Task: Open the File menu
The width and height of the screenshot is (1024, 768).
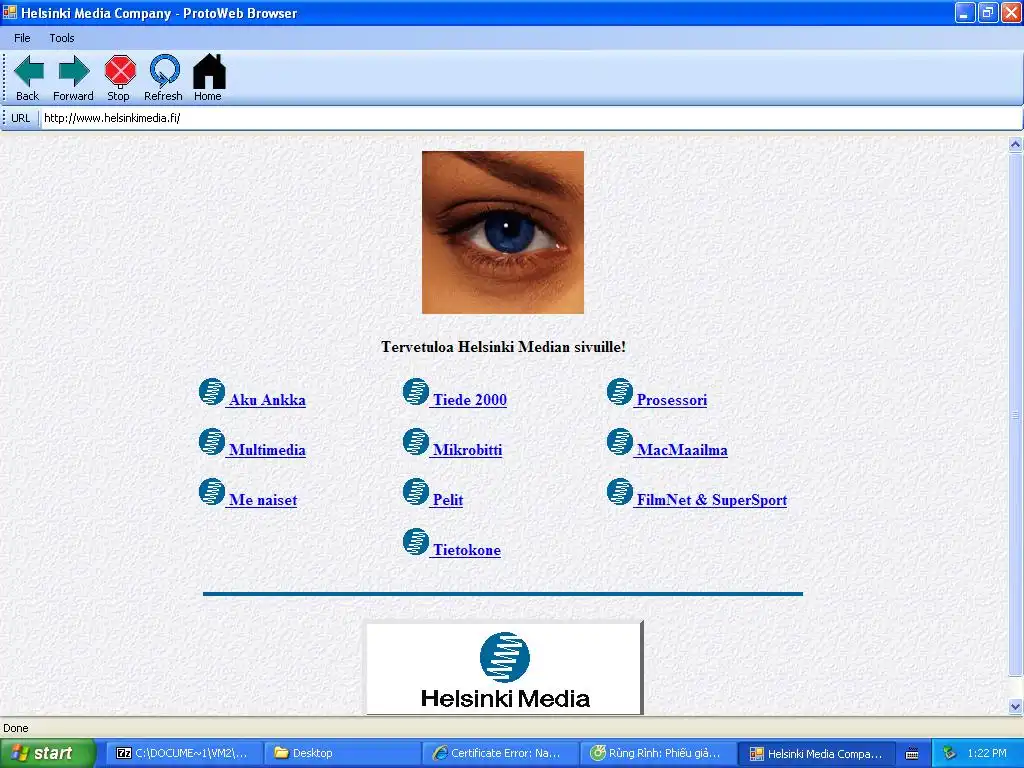Action: [x=22, y=38]
